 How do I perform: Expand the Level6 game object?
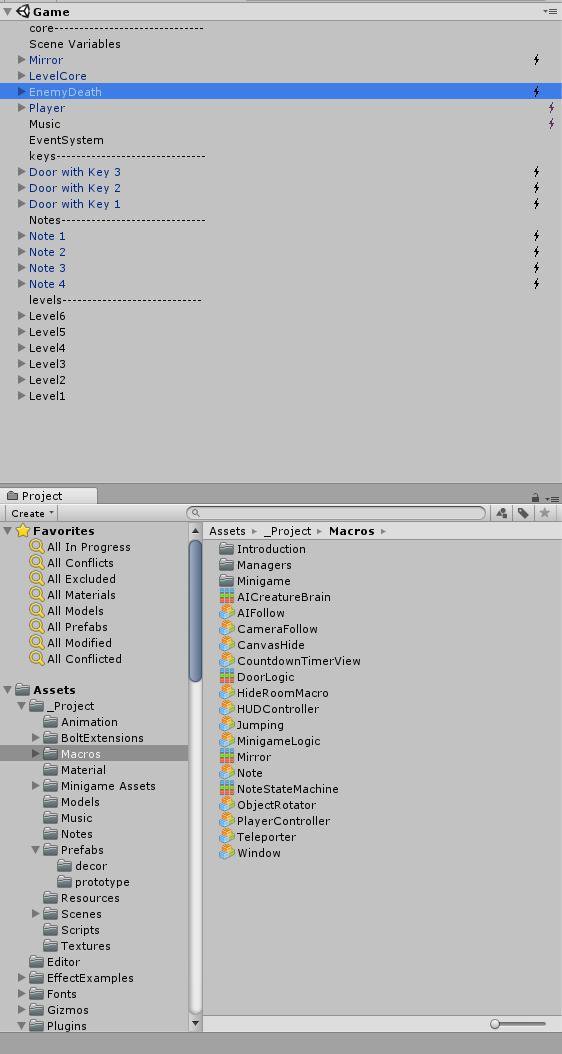(22, 316)
